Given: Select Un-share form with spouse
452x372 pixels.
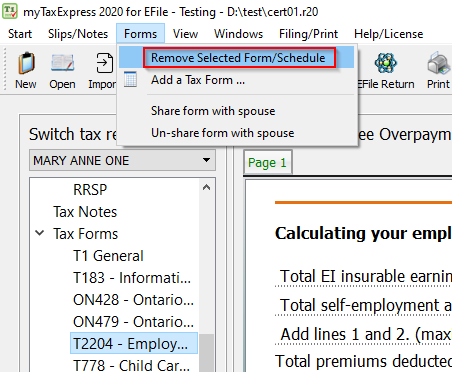Looking at the screenshot, I should click(x=223, y=133).
